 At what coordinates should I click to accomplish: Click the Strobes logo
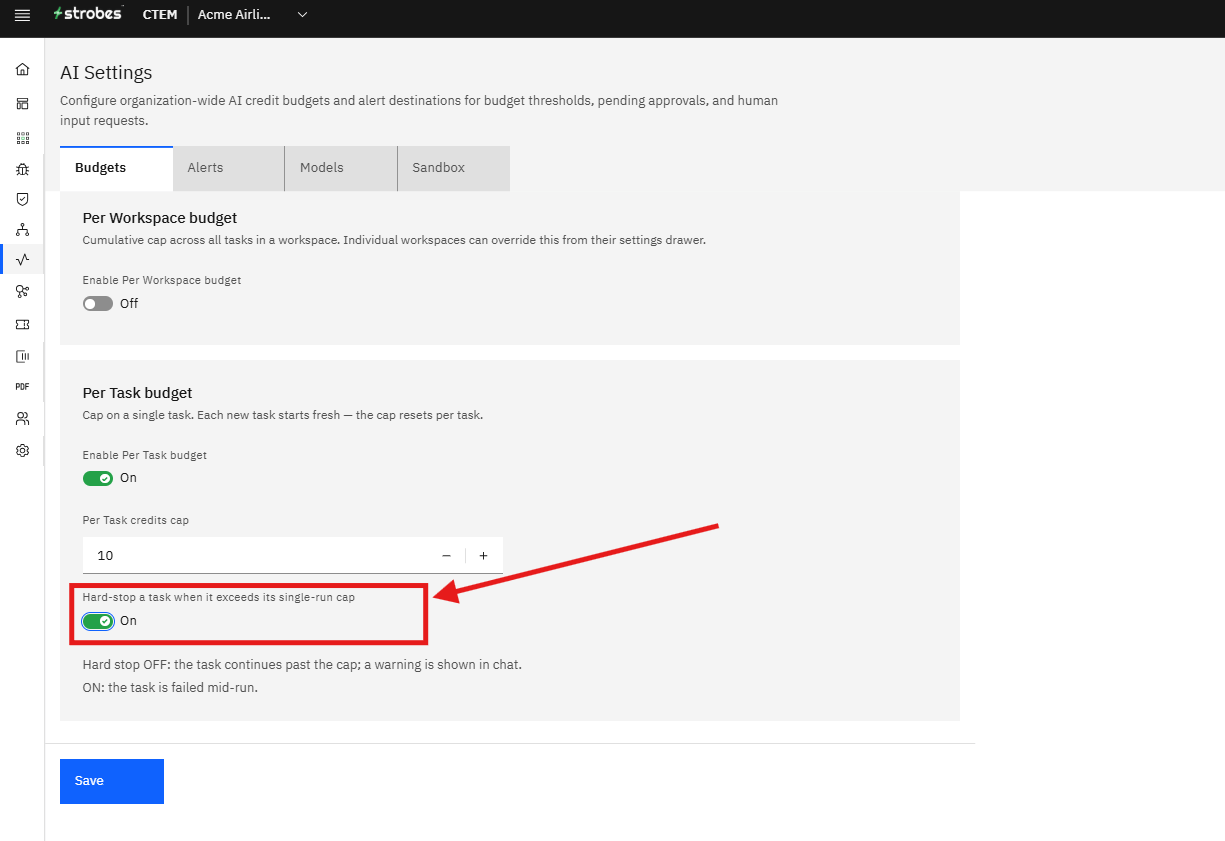87,13
